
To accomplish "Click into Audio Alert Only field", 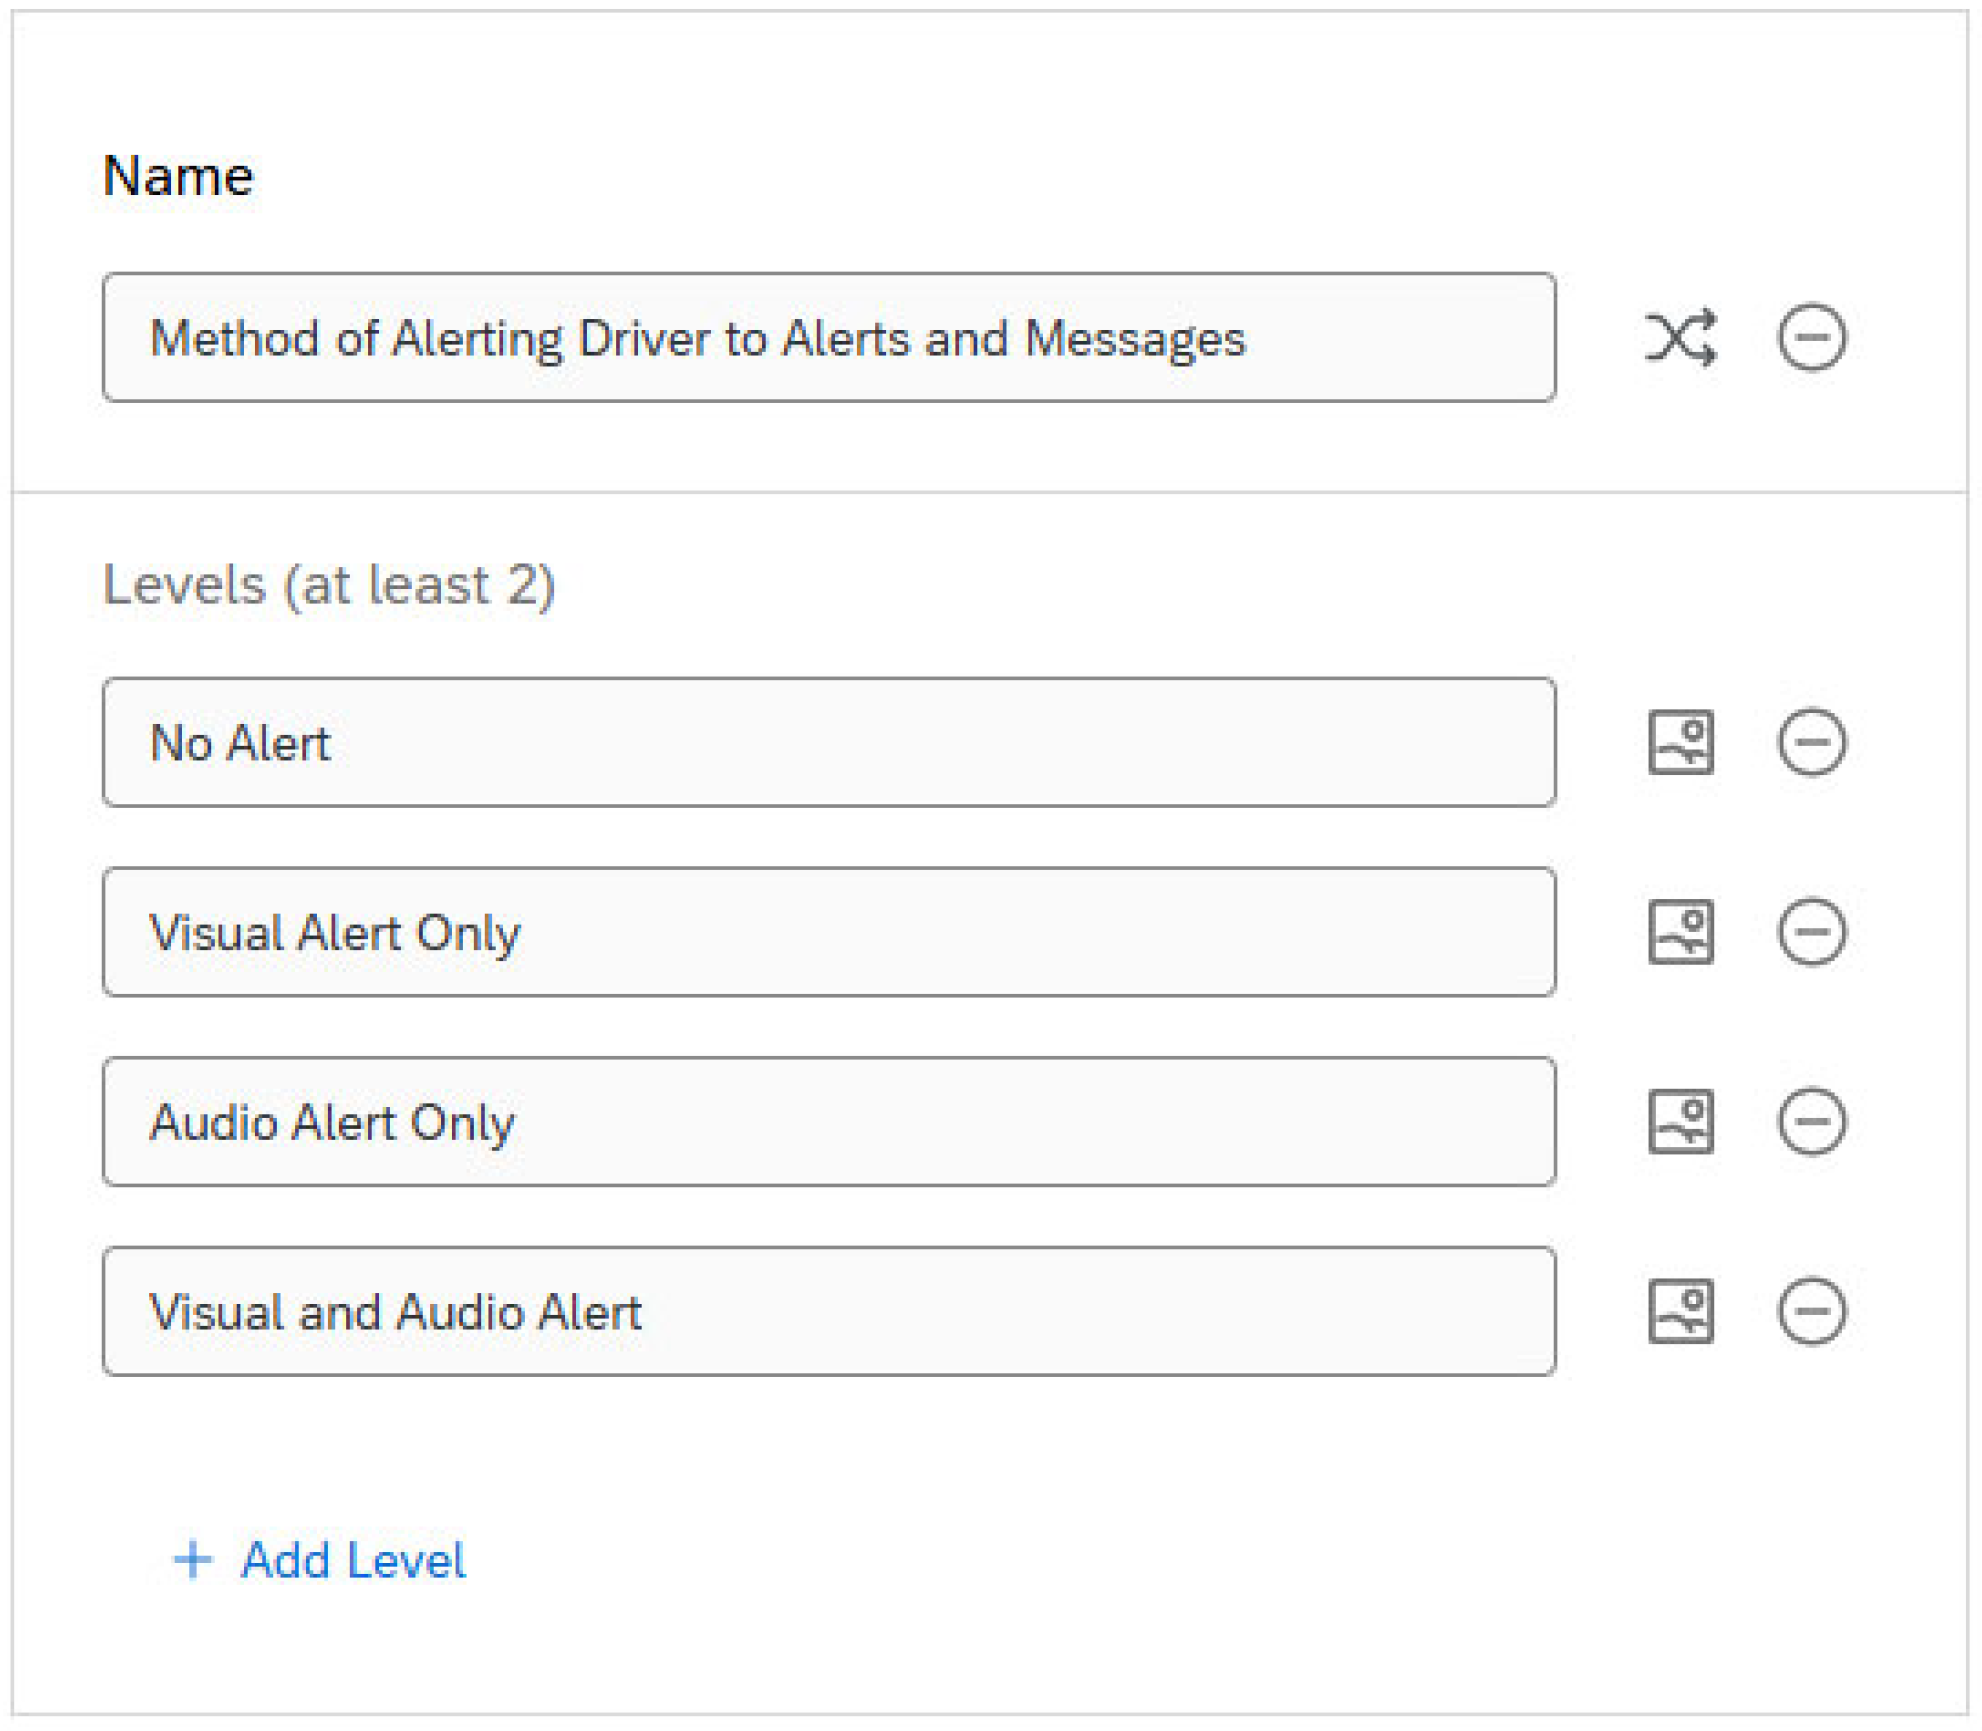I will coord(828,1121).
